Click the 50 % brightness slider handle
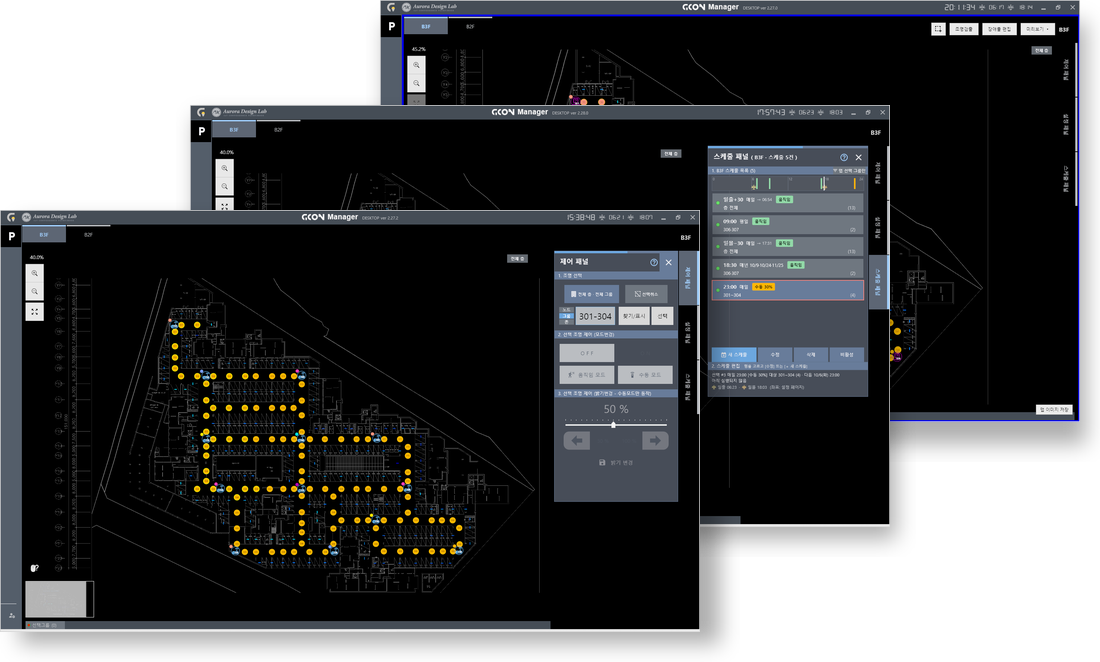Screen dimensions: 1100x662 pos(613,424)
